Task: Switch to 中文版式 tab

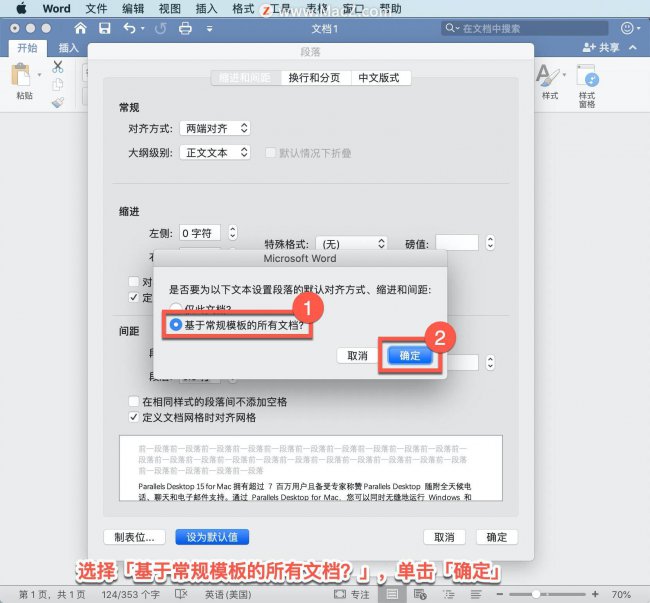Action: pos(379,78)
